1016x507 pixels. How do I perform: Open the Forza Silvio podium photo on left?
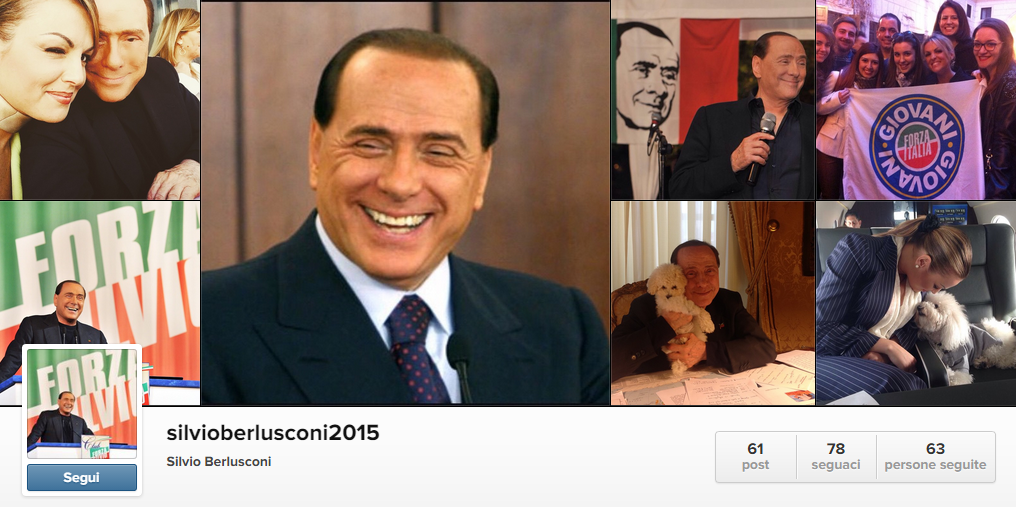pyautogui.click(x=100, y=272)
